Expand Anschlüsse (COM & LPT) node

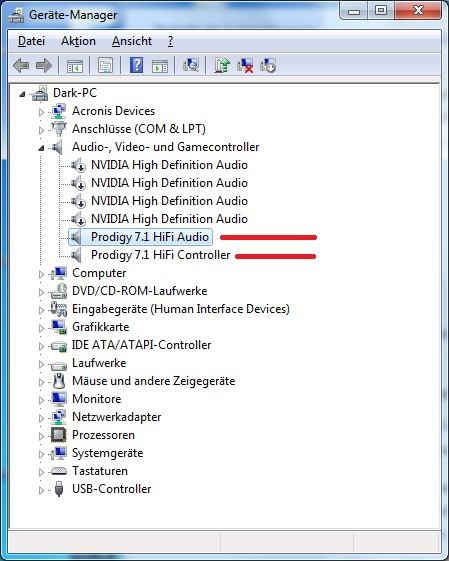pos(41,130)
